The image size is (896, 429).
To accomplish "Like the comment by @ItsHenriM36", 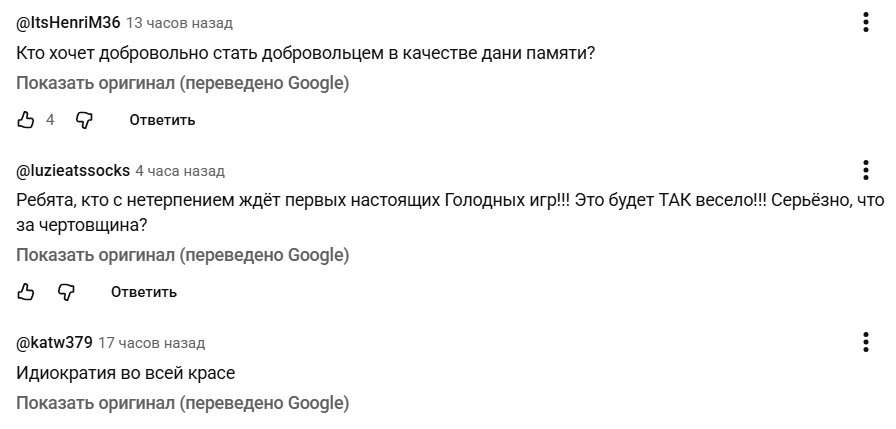I will [x=27, y=120].
